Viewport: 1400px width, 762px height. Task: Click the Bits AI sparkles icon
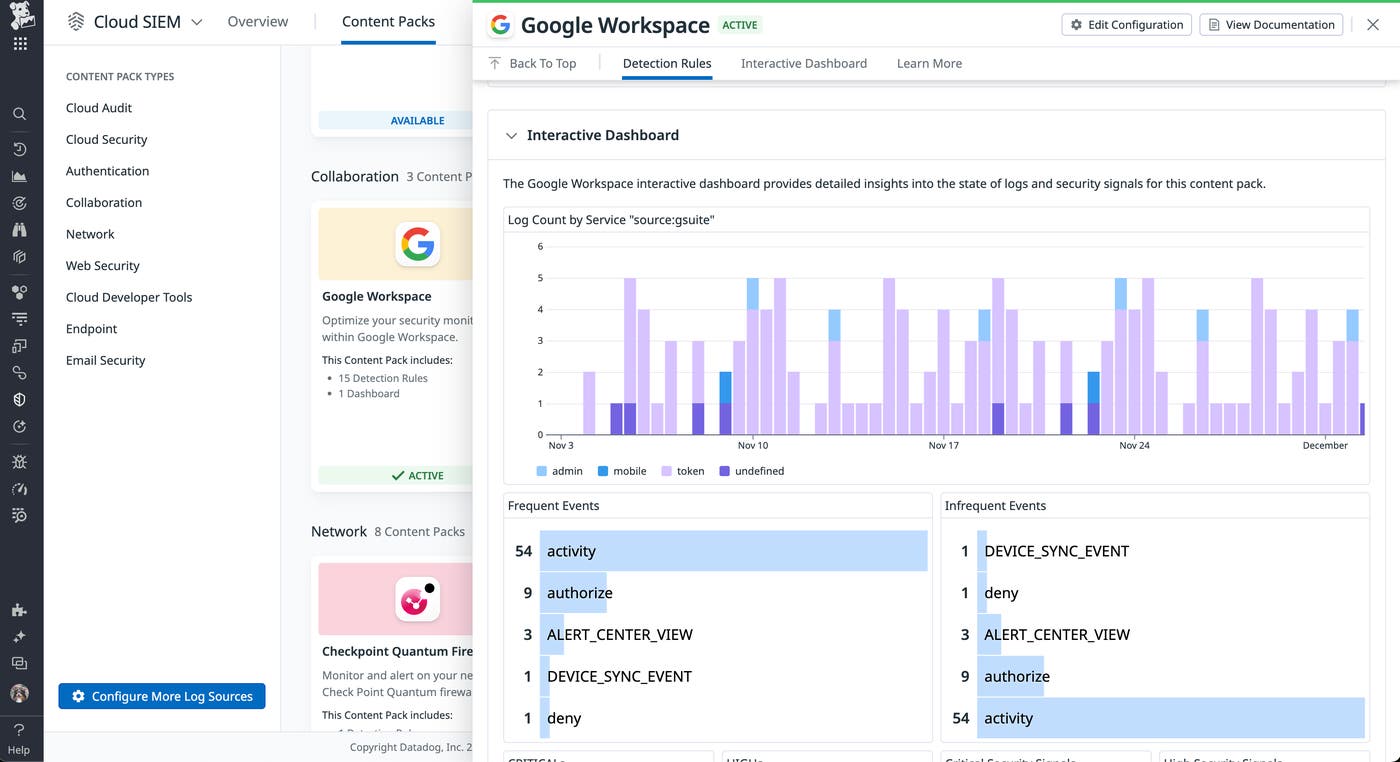20,635
